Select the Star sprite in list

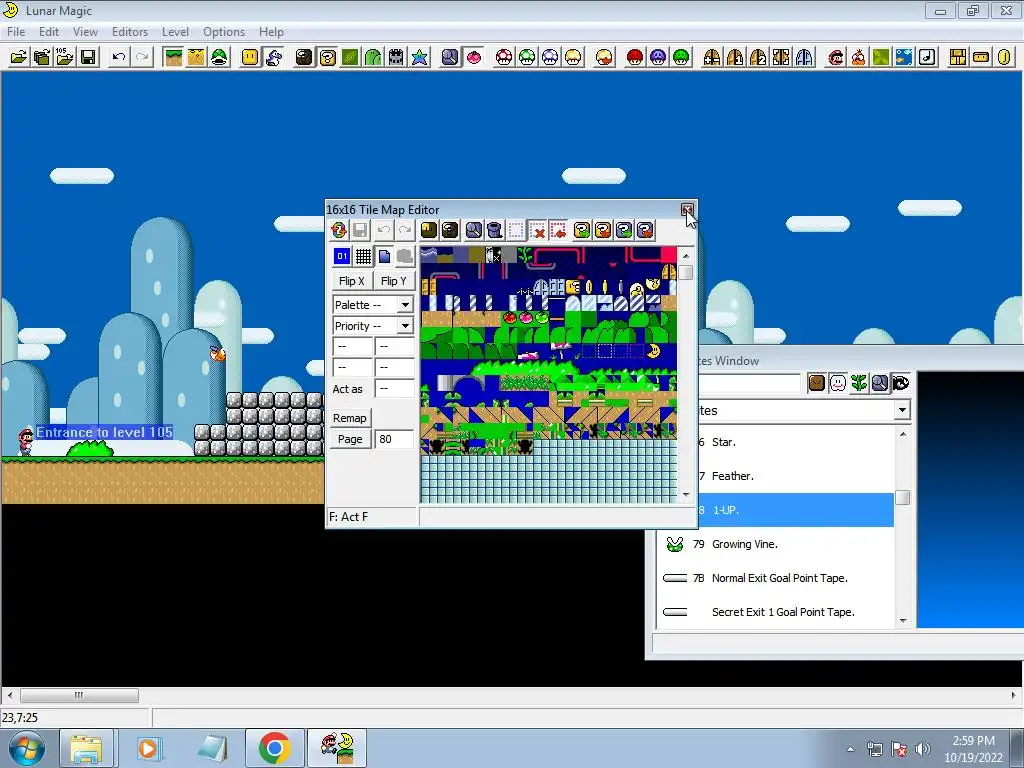click(775, 442)
